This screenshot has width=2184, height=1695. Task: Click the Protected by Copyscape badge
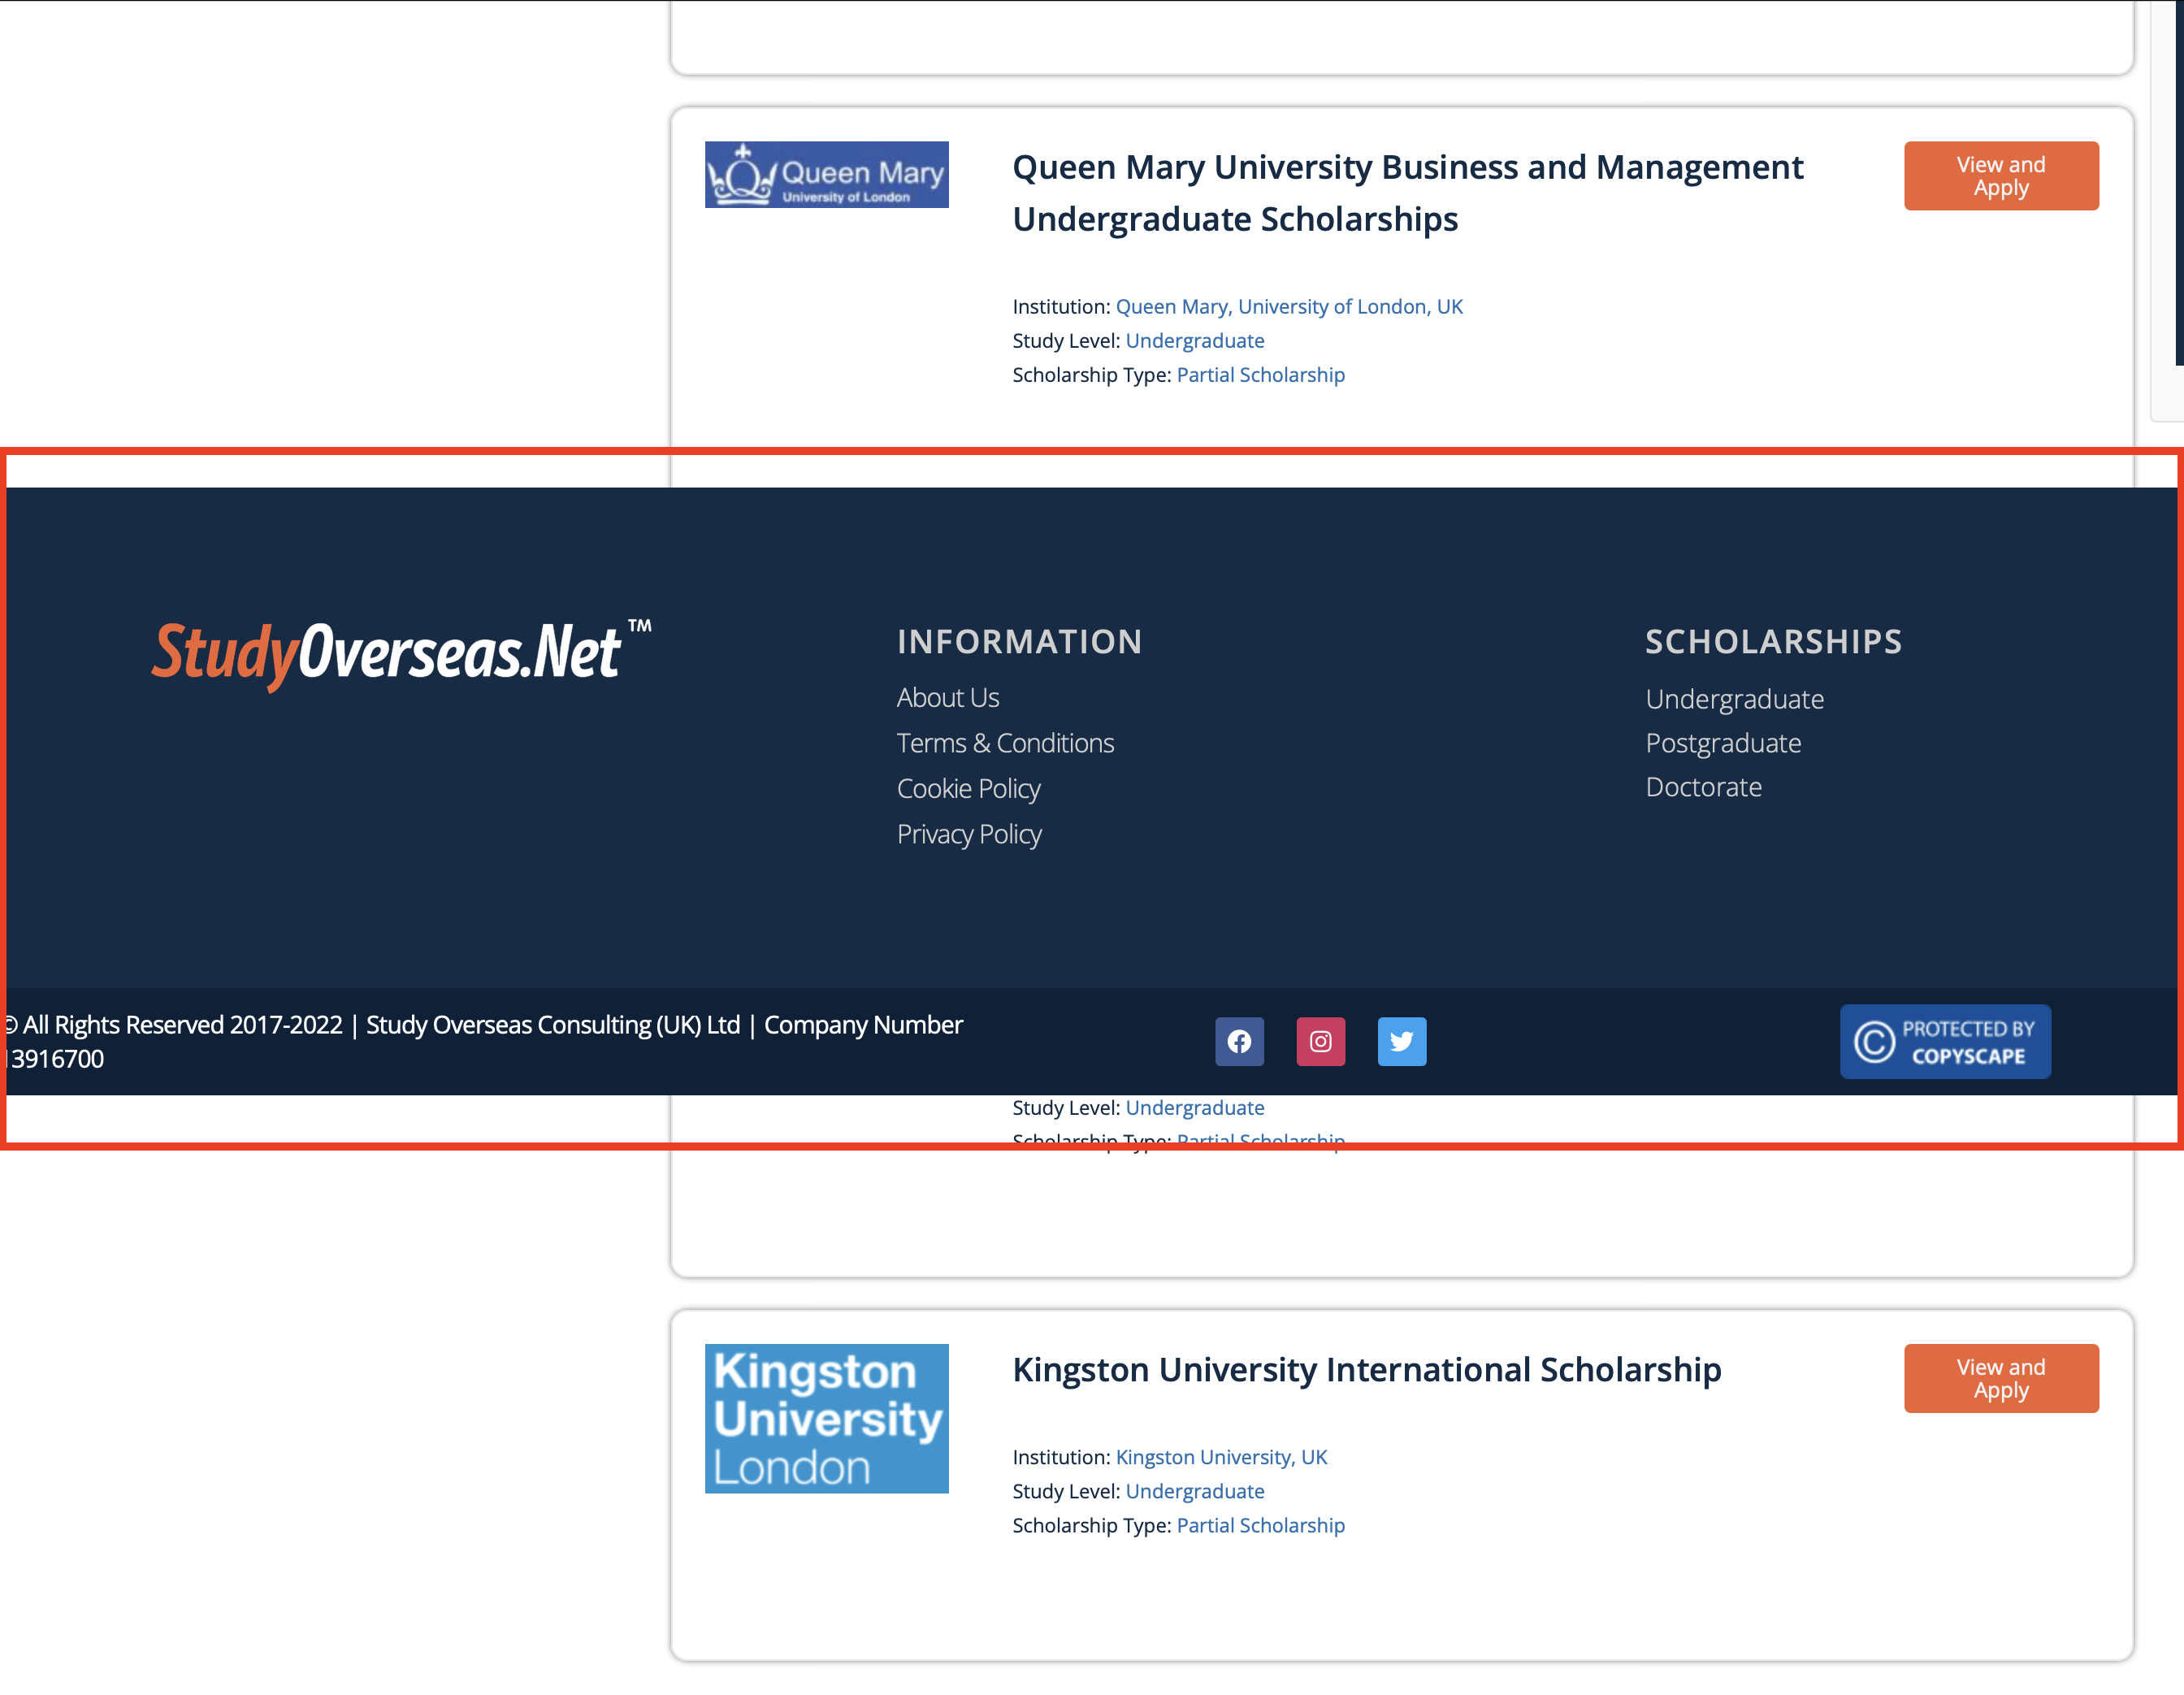tap(1945, 1041)
